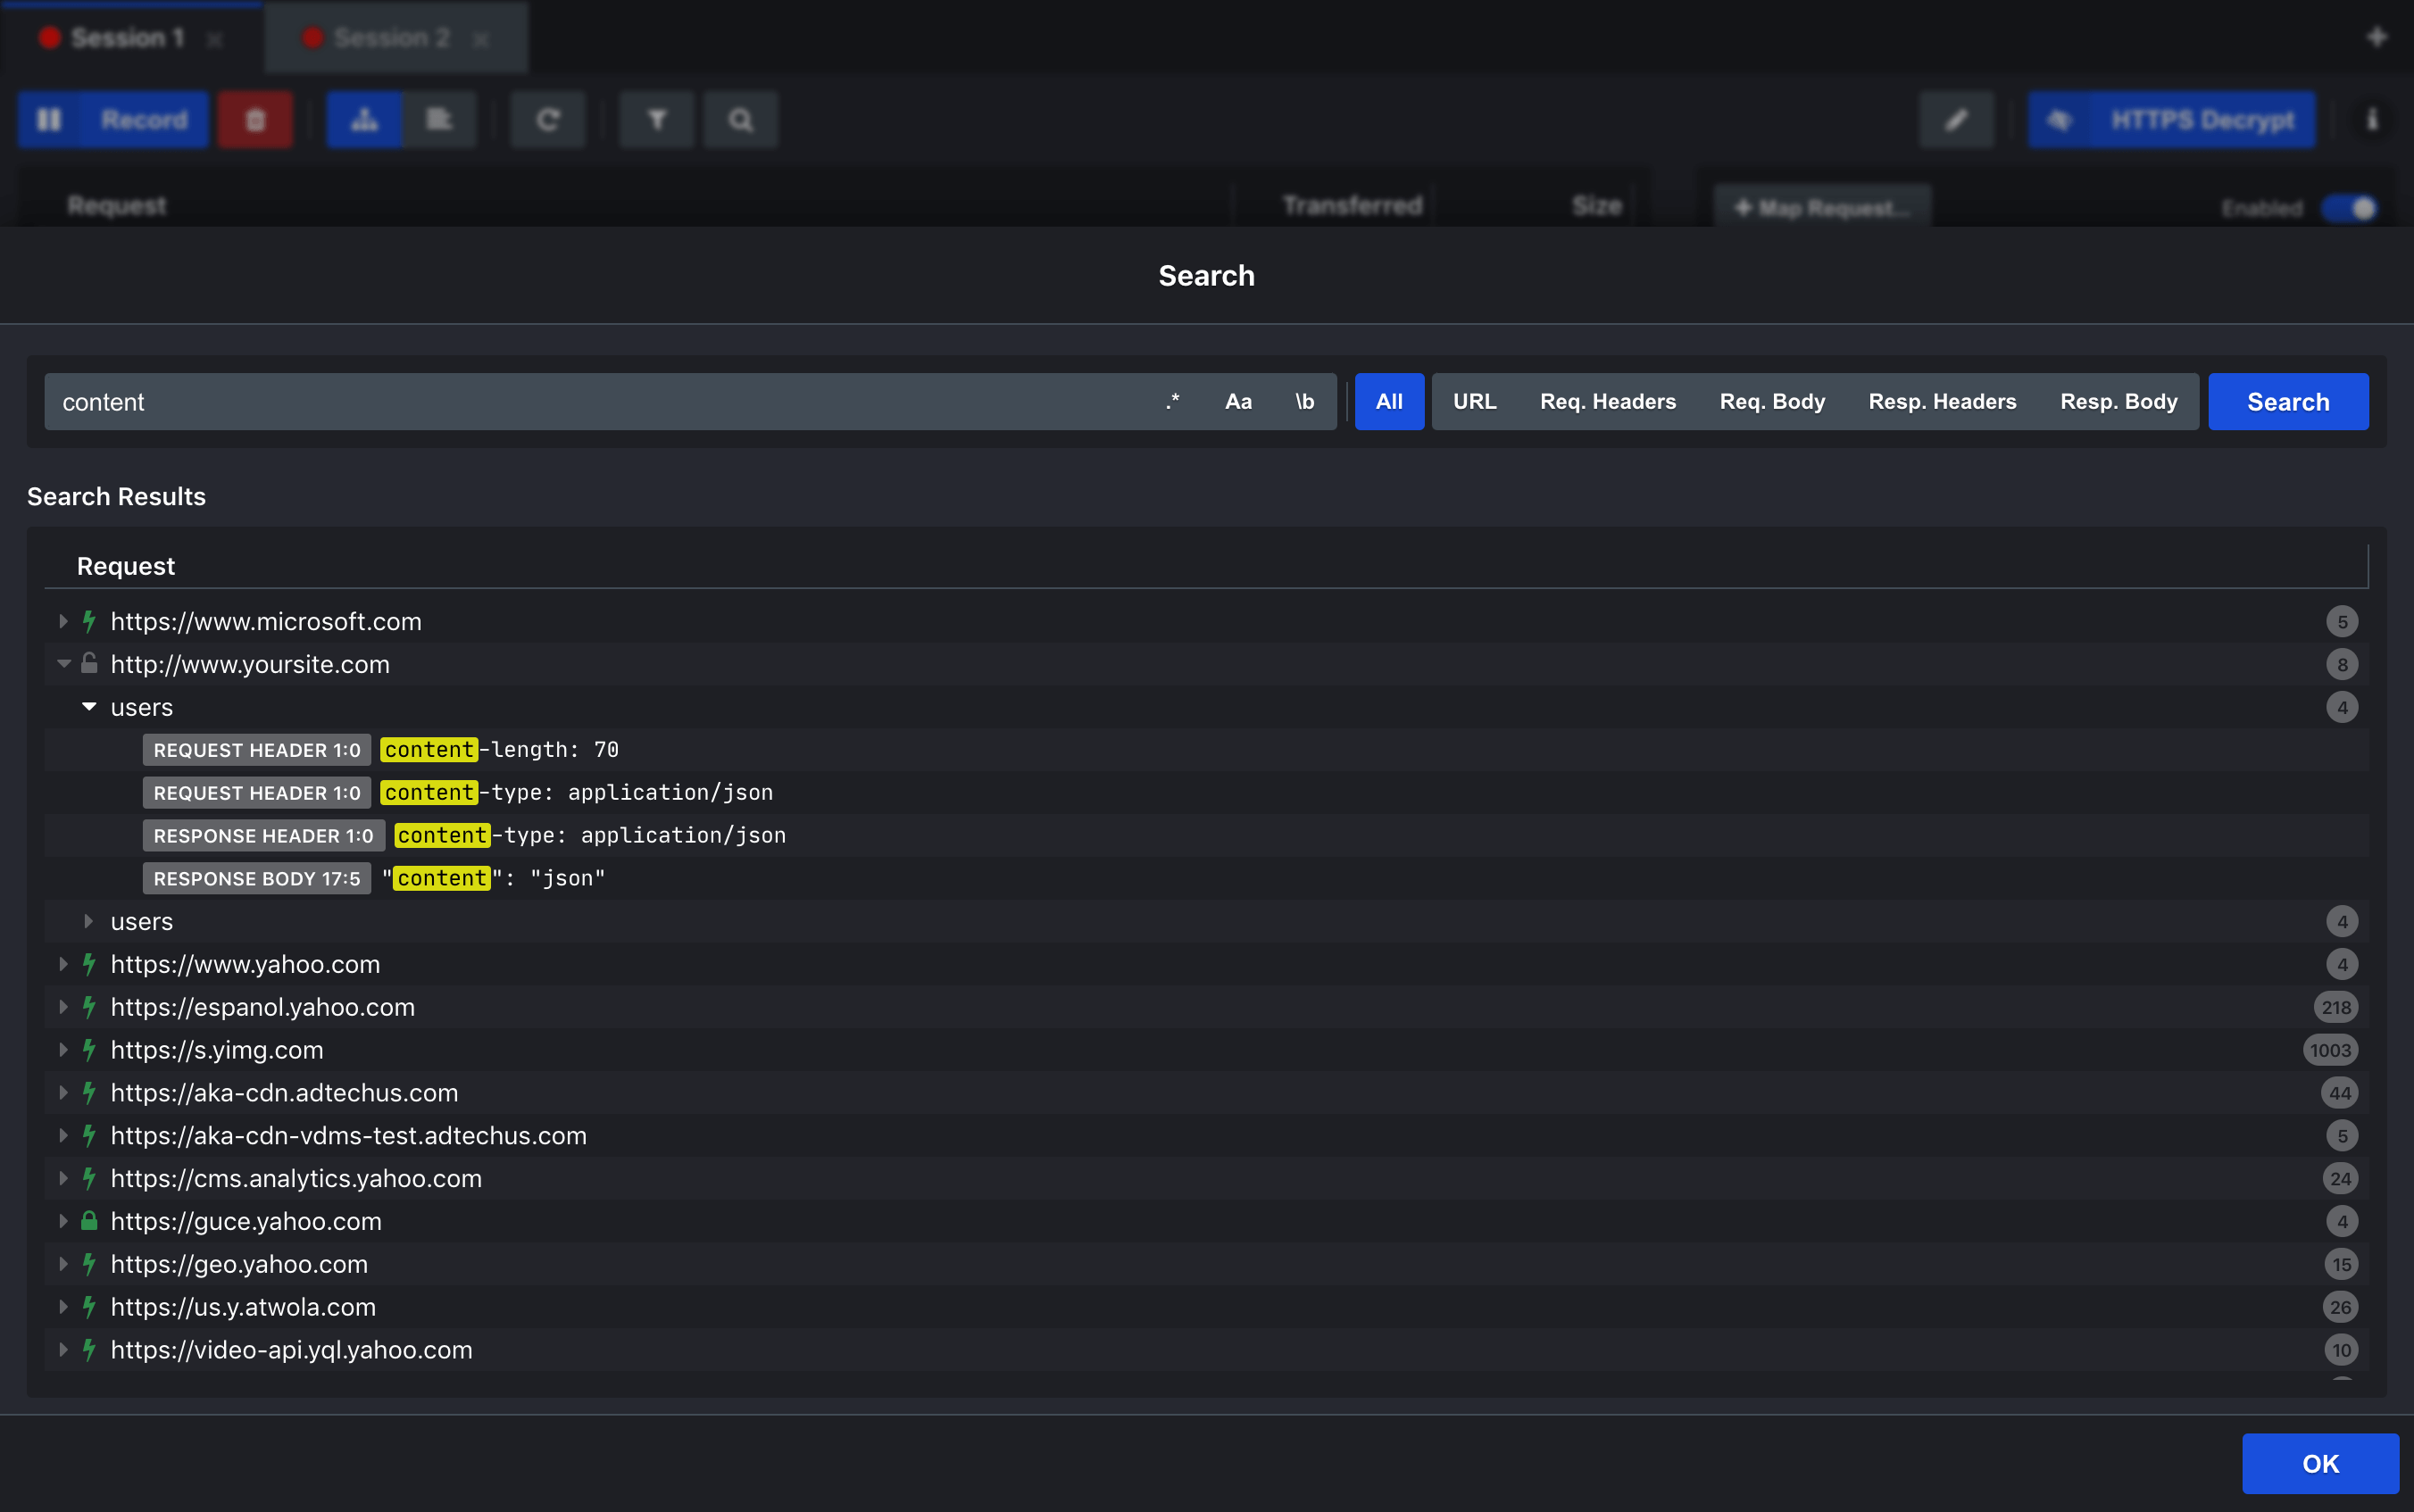Toggle whole-word \b option
Image resolution: width=2414 pixels, height=1512 pixels.
pyautogui.click(x=1304, y=402)
